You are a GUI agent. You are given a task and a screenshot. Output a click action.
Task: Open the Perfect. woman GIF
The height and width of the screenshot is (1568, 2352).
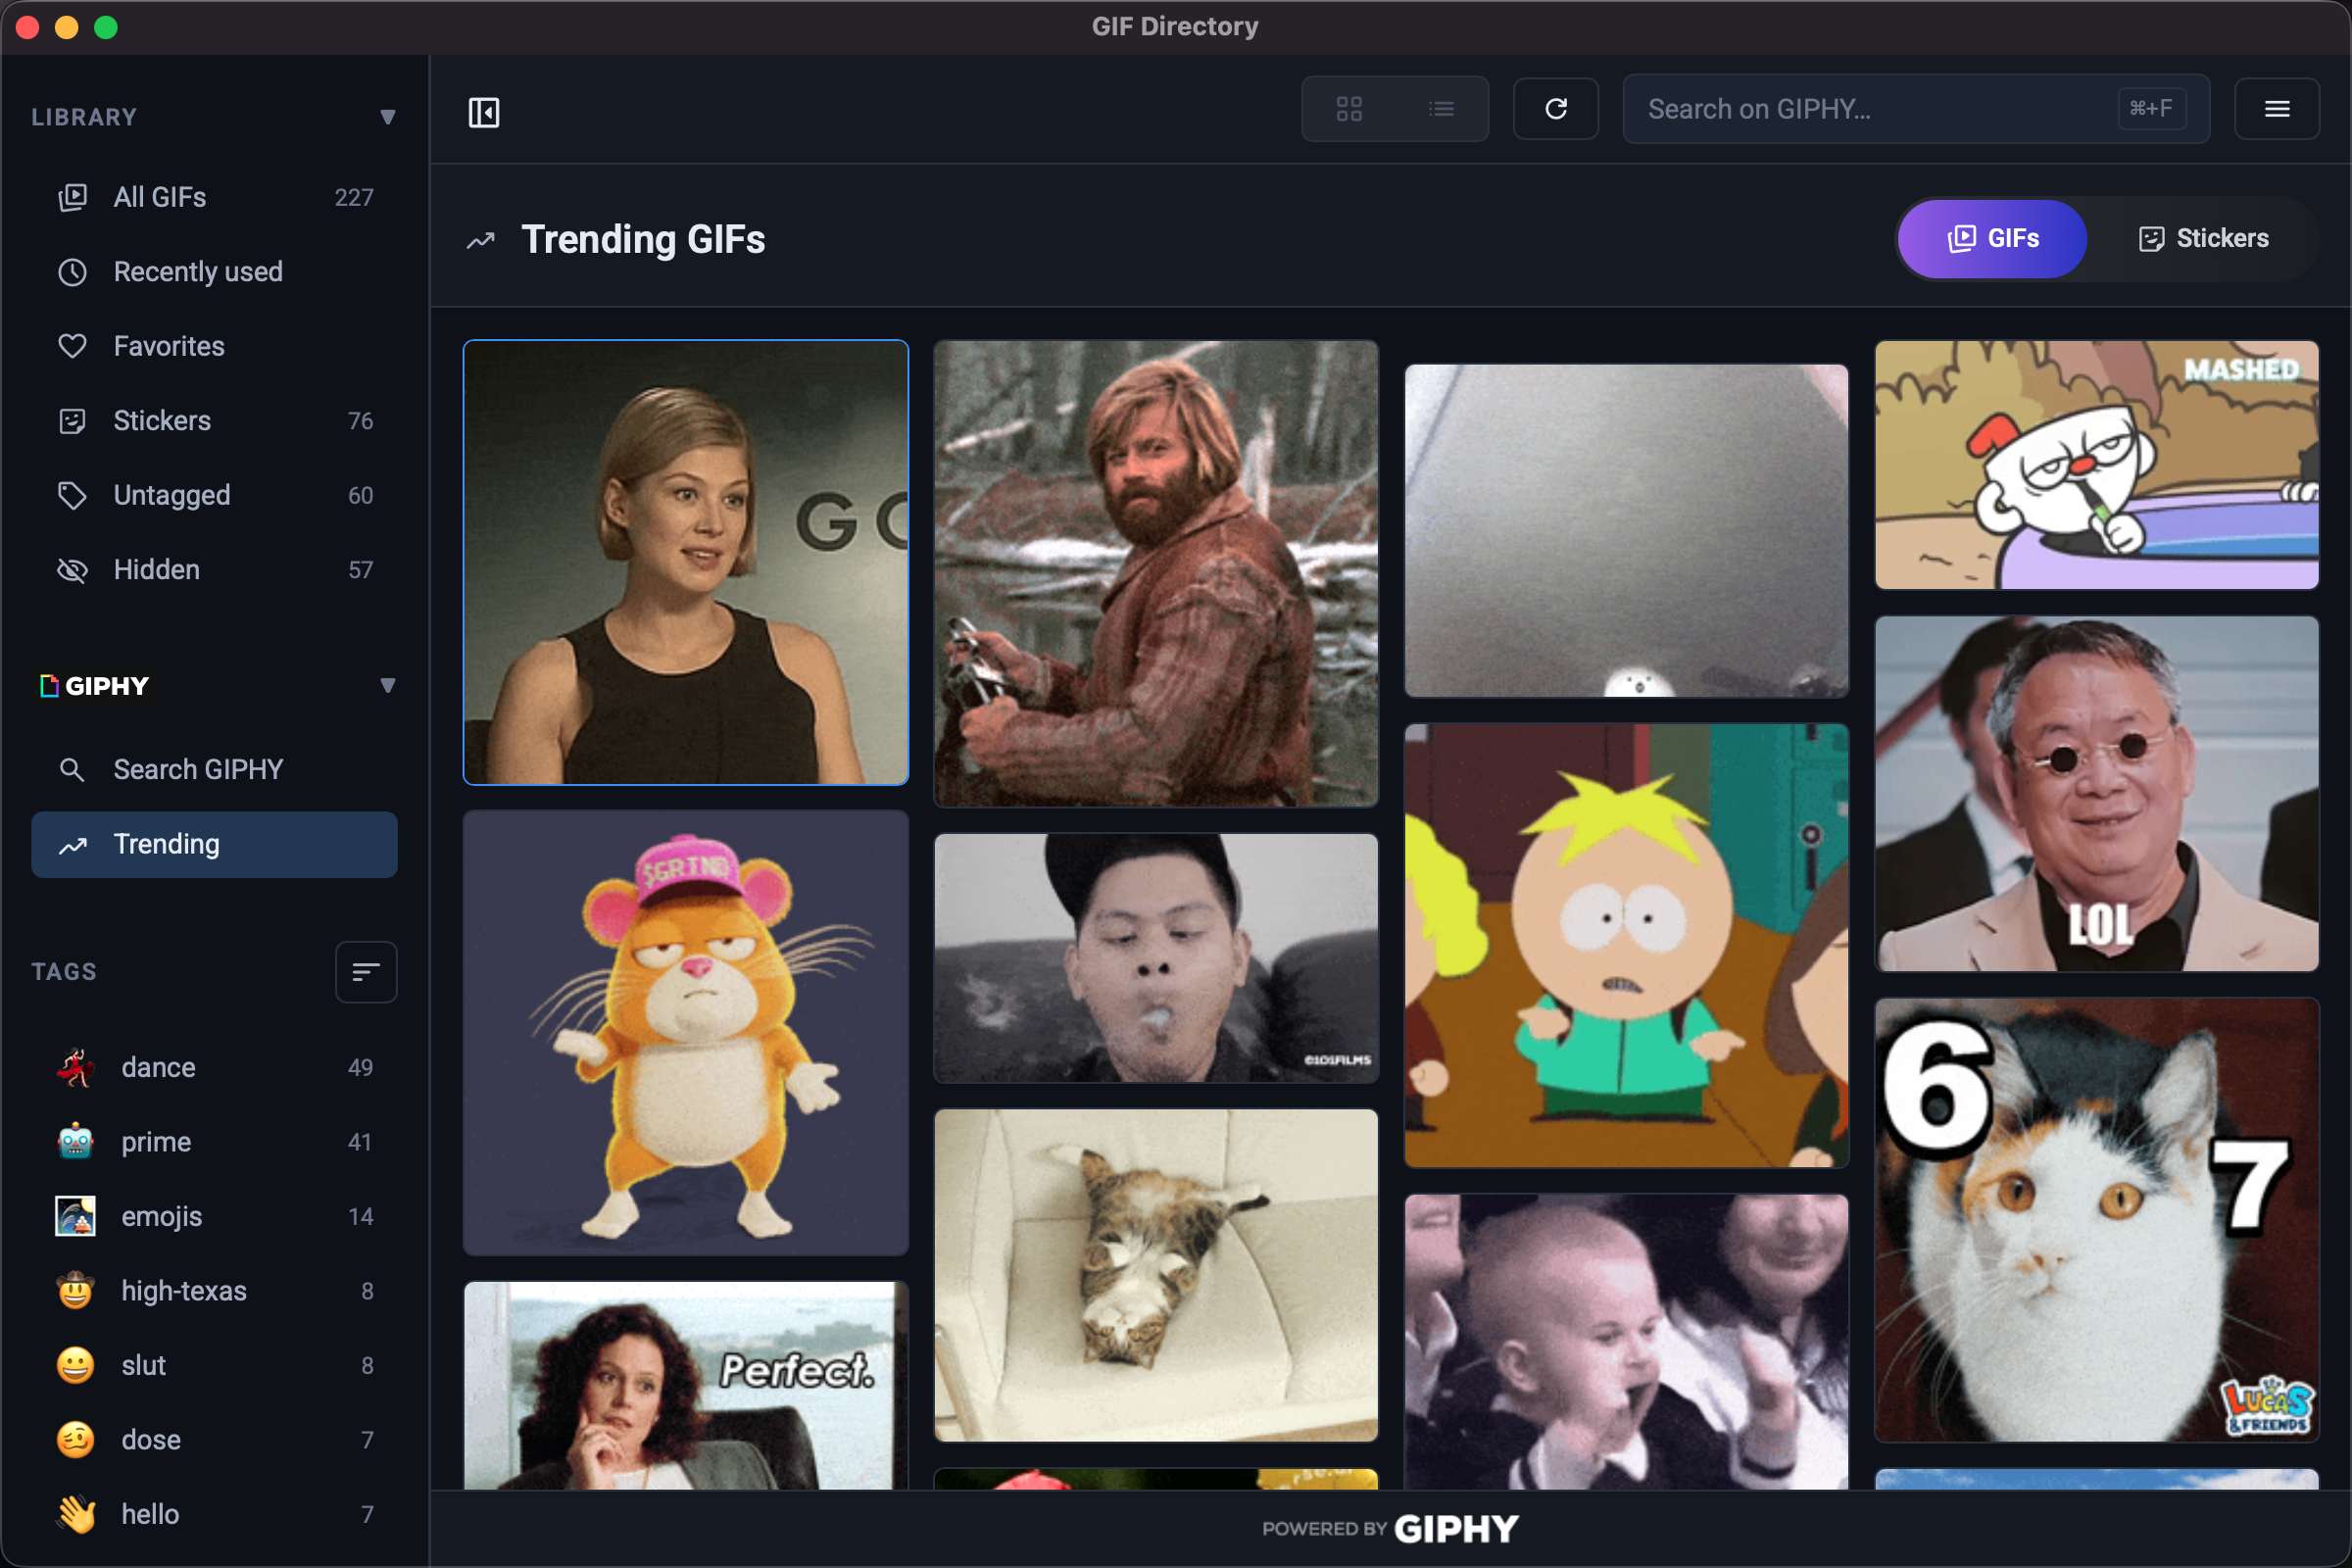686,1386
